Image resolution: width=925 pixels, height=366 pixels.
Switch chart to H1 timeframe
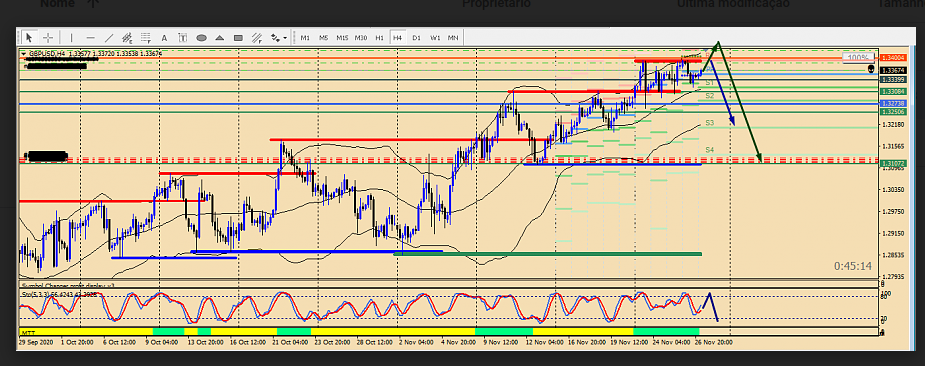click(x=379, y=38)
